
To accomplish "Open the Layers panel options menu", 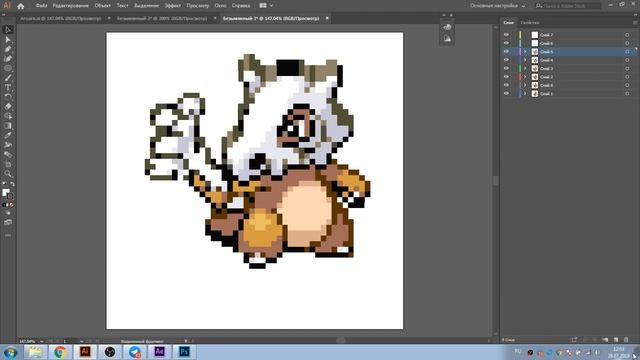I will coord(635,23).
